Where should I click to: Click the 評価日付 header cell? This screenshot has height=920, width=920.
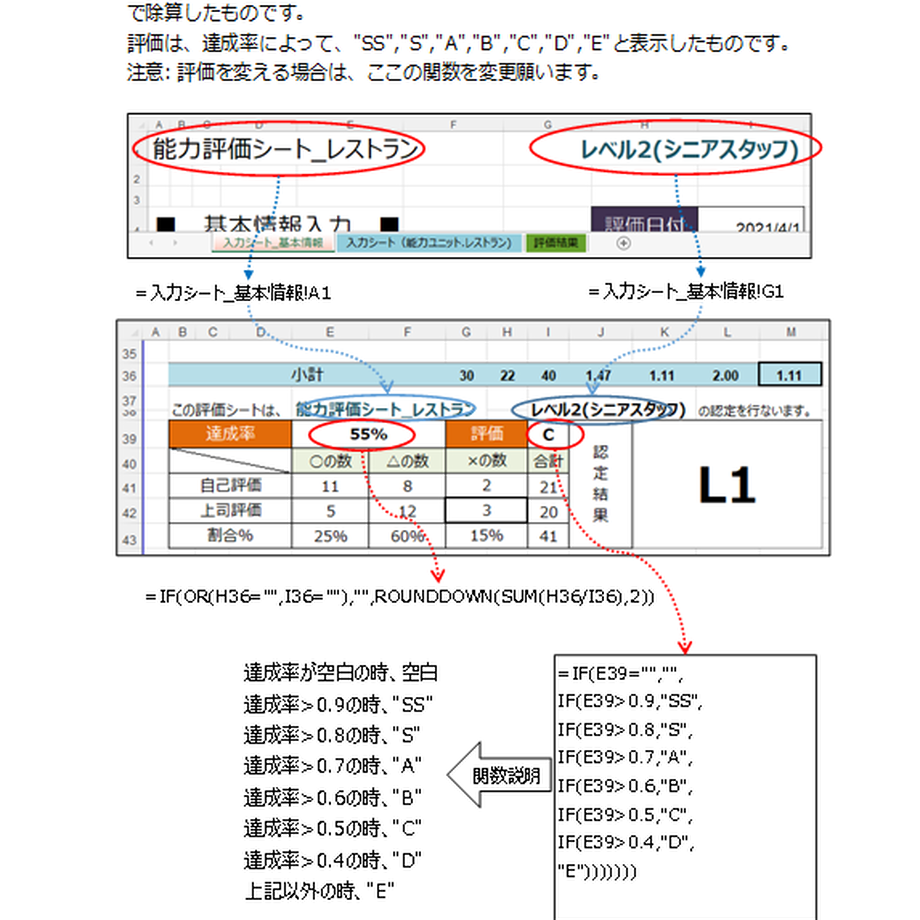click(644, 221)
